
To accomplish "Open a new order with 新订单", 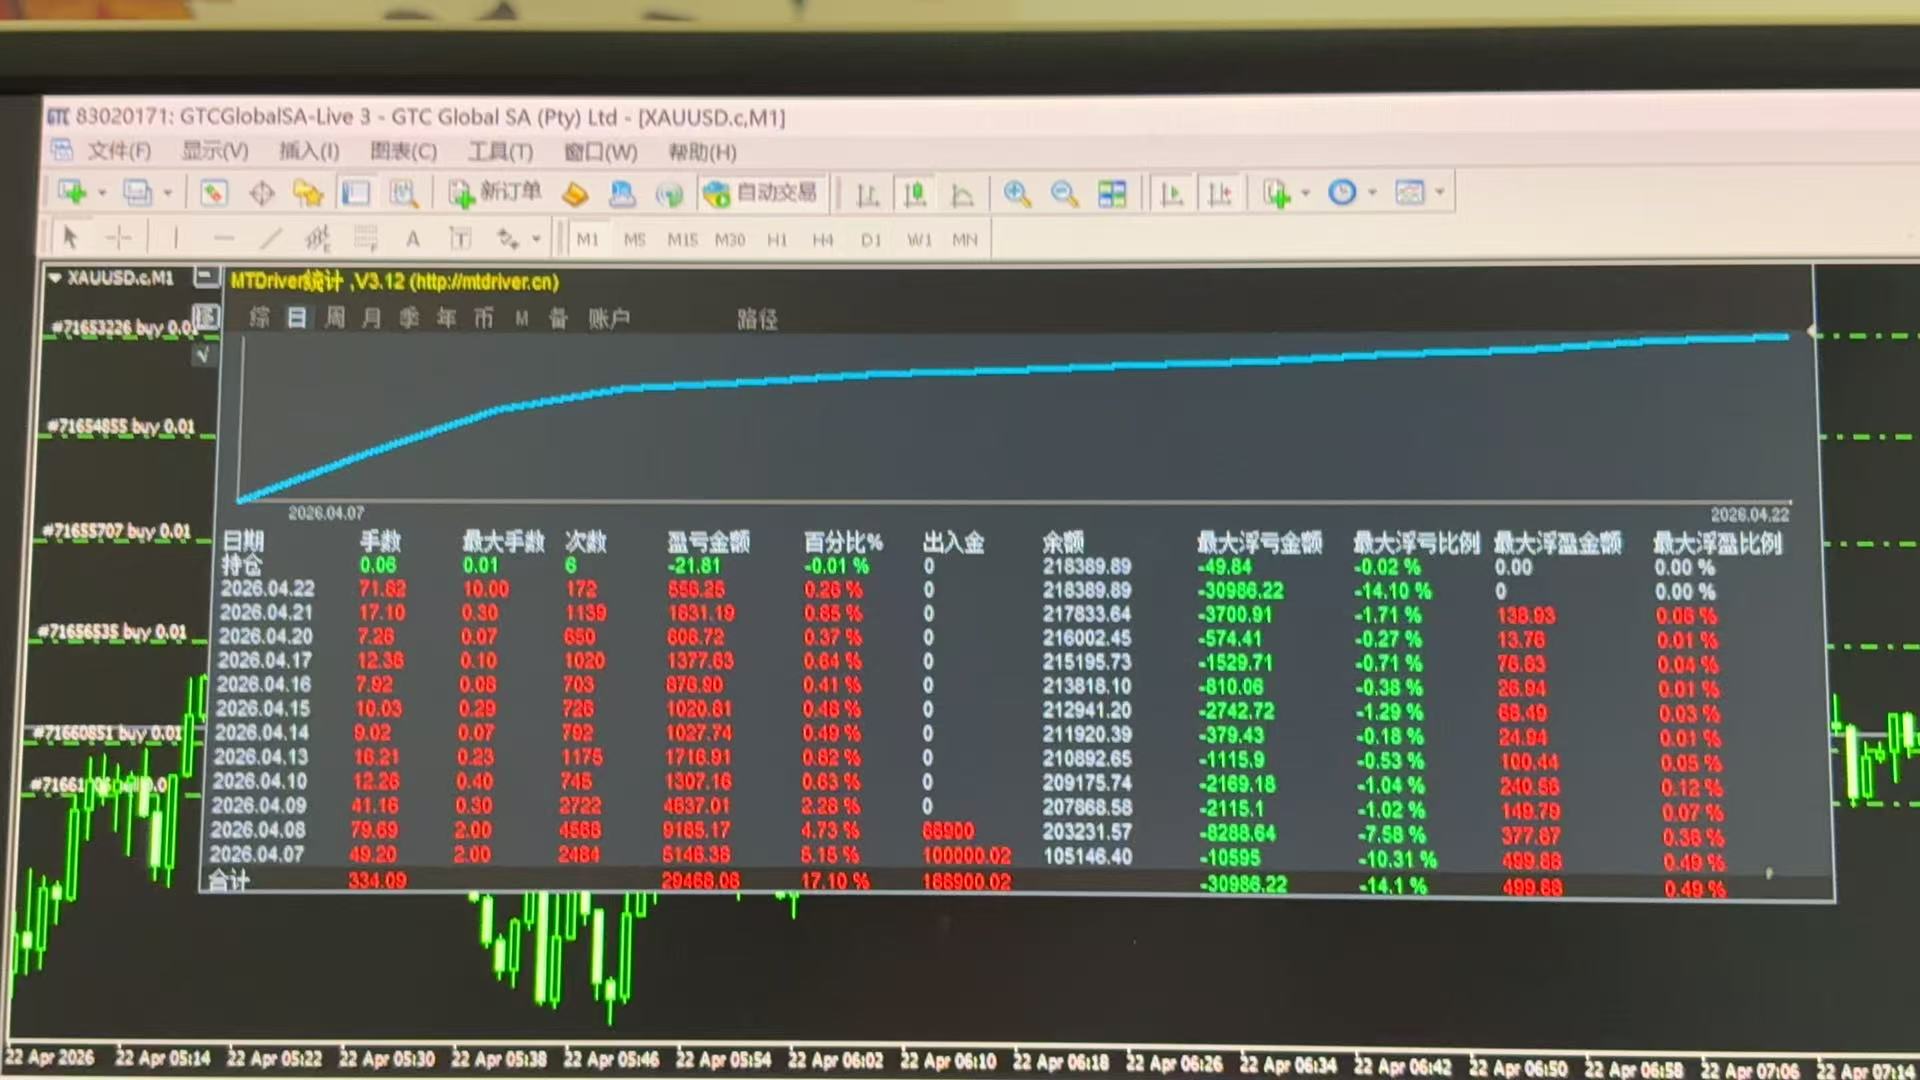I will tap(495, 193).
